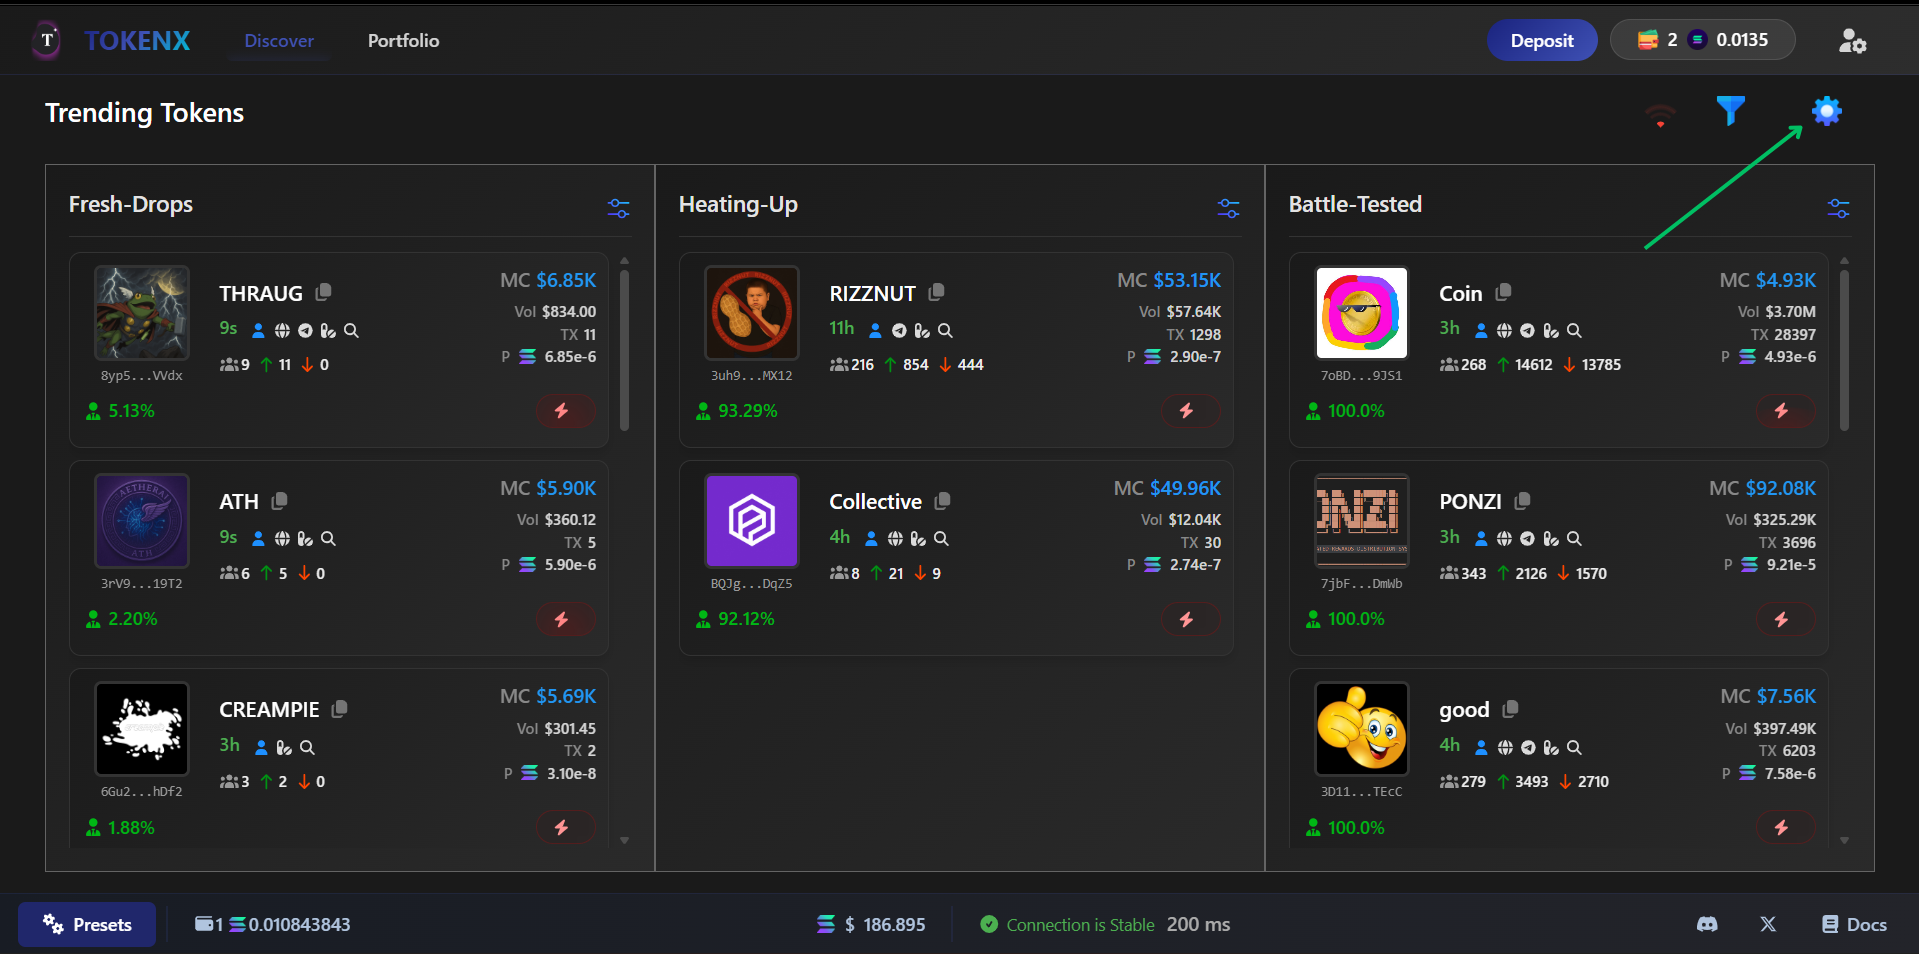Click the pump.fun pill icon on ATH

(x=305, y=538)
